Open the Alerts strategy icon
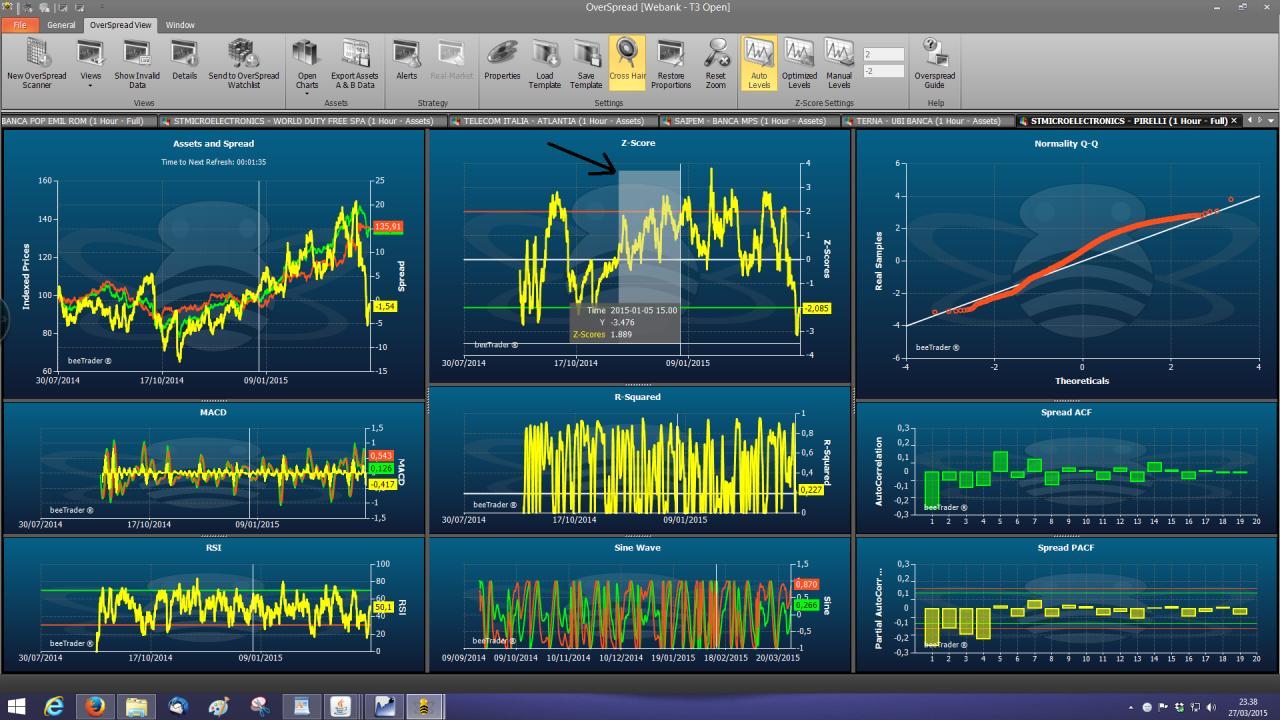Image resolution: width=1280 pixels, height=720 pixels. pos(407,64)
